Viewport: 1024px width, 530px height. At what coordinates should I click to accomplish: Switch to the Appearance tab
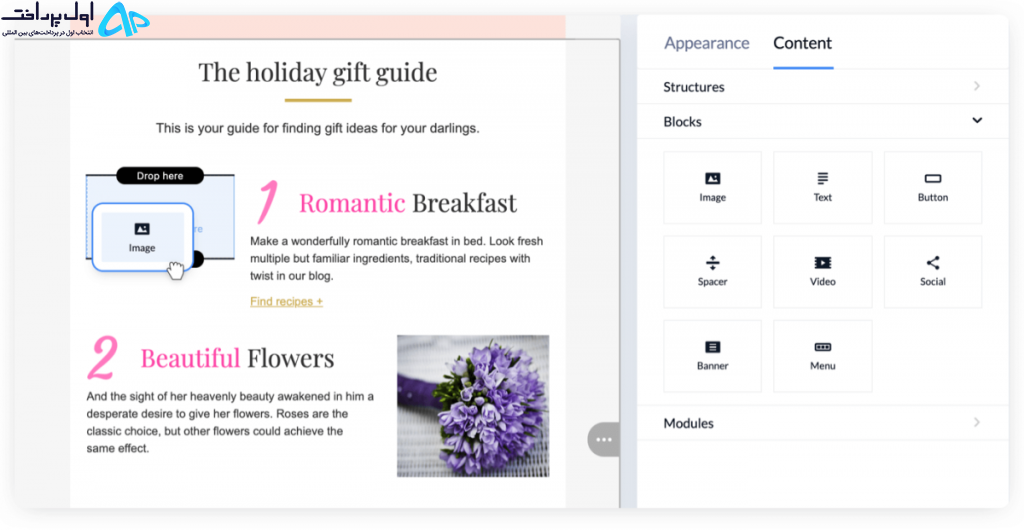[707, 43]
